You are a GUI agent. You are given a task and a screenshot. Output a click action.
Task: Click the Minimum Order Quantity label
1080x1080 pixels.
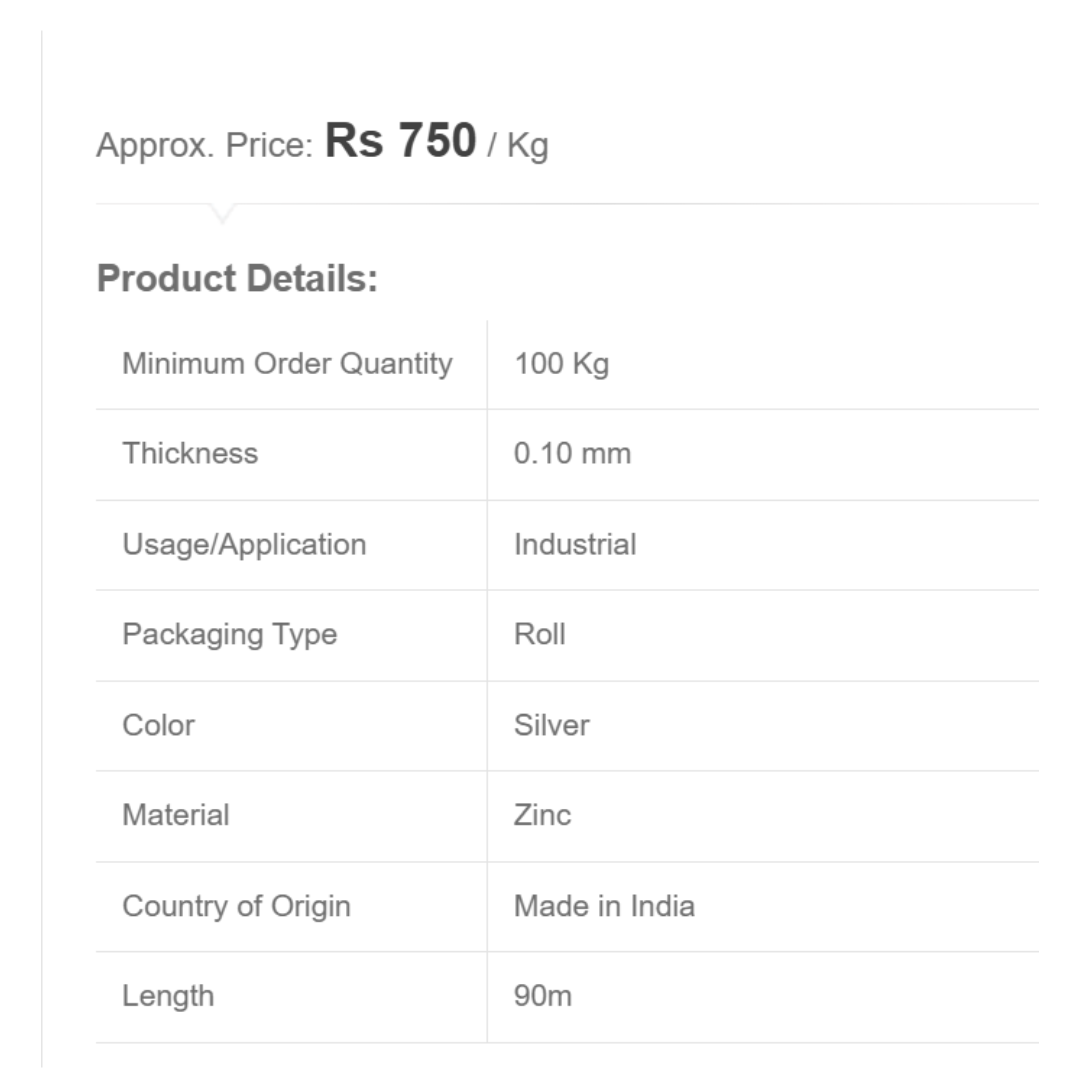(287, 364)
